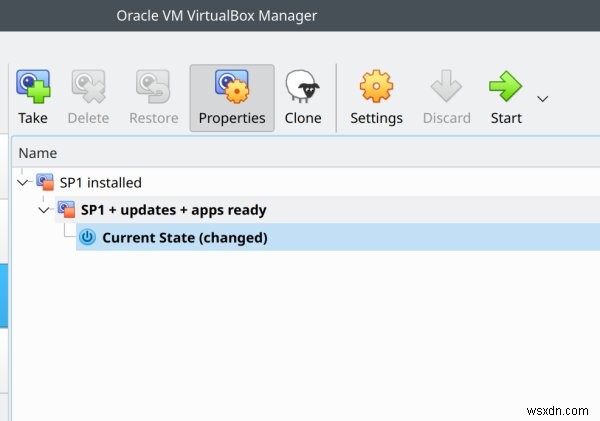Click the Discard down-arrow icon
This screenshot has width=600, height=421.
tap(446, 86)
